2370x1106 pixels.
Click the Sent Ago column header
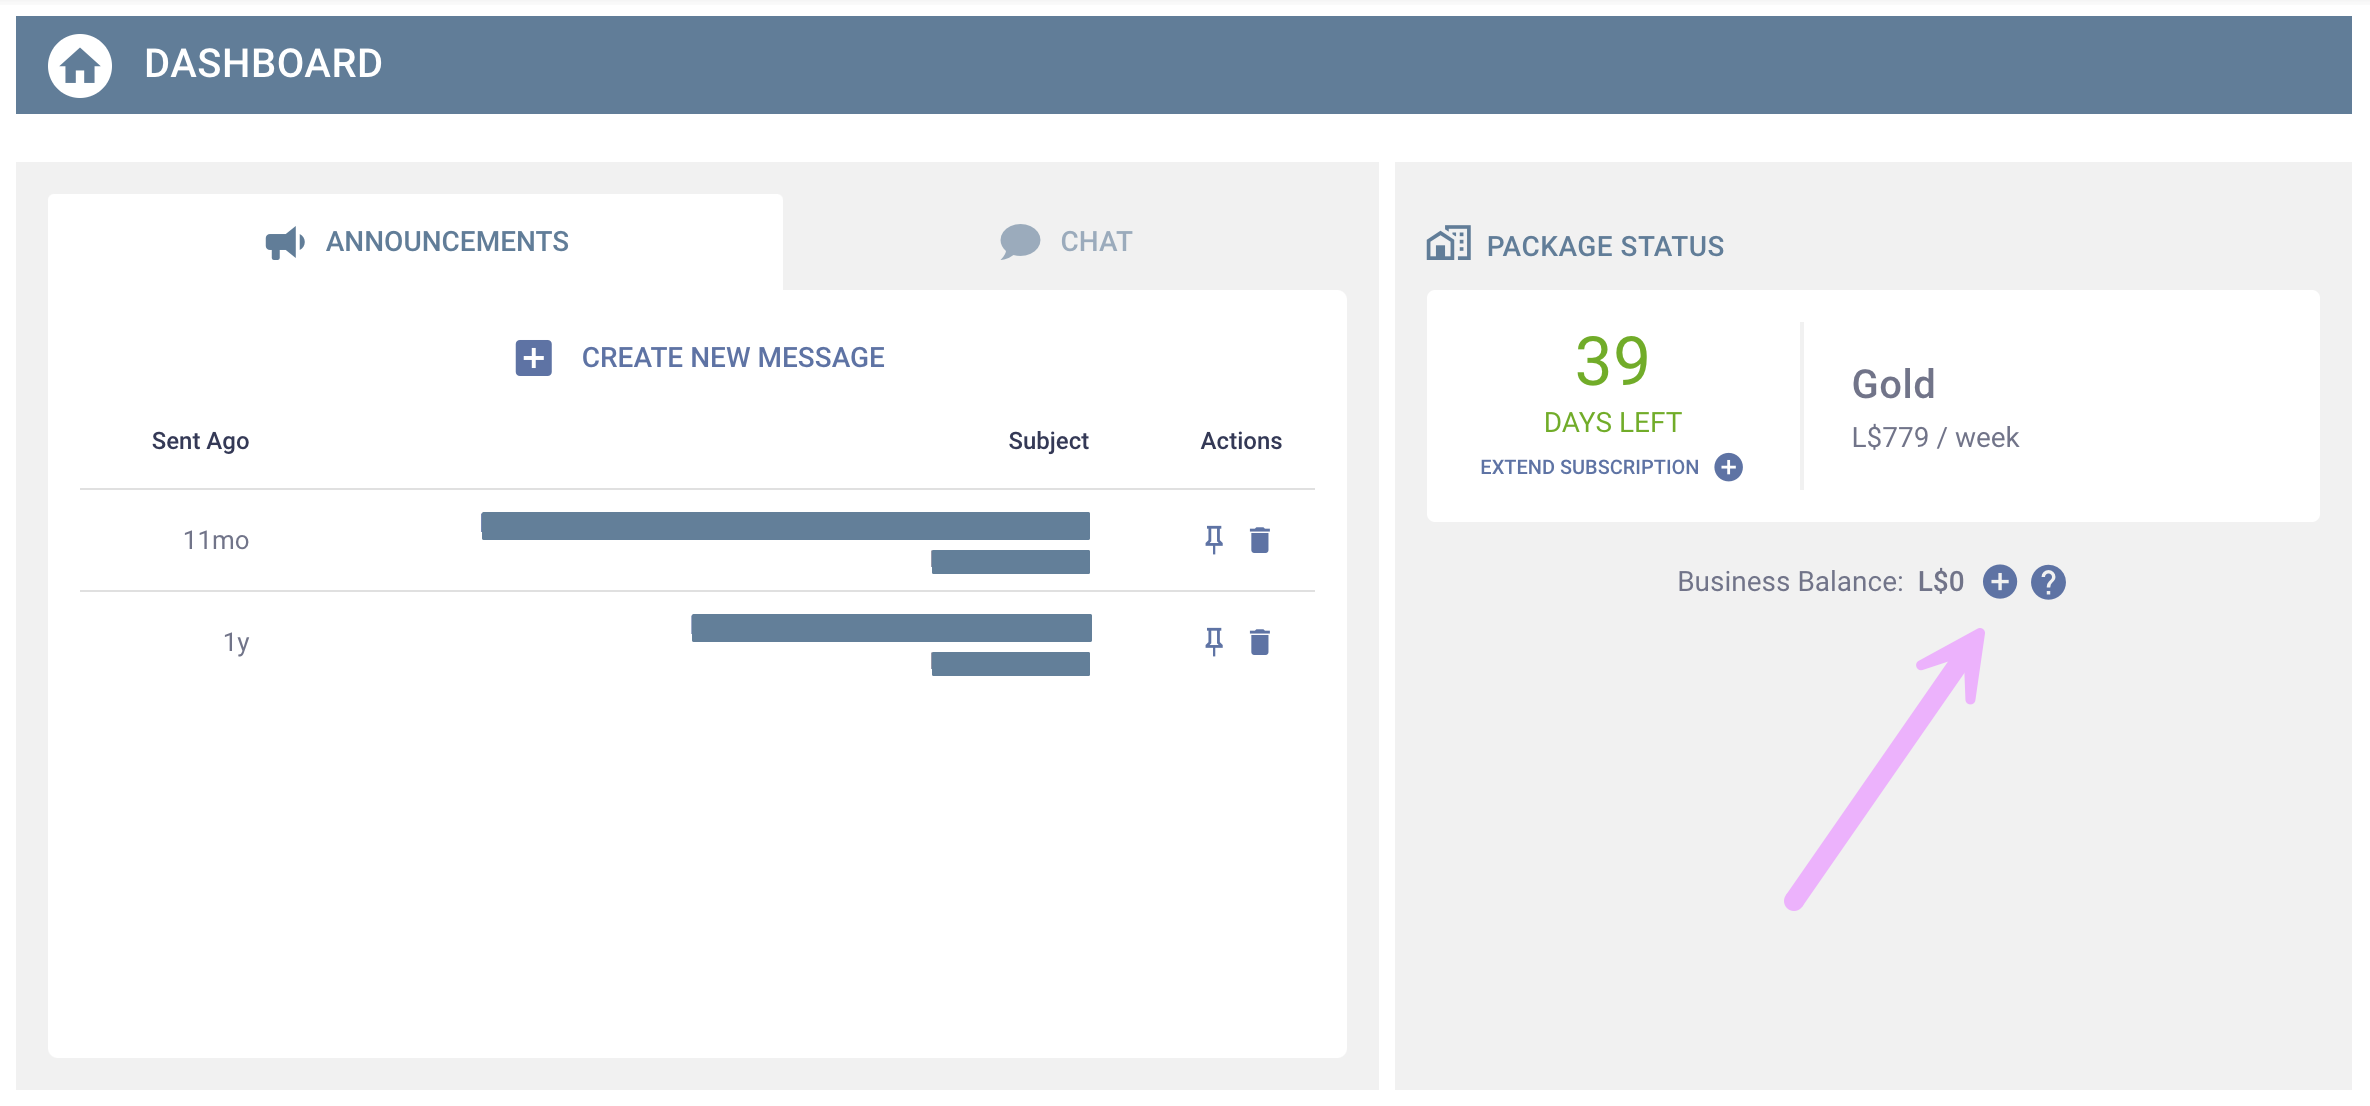coord(200,440)
